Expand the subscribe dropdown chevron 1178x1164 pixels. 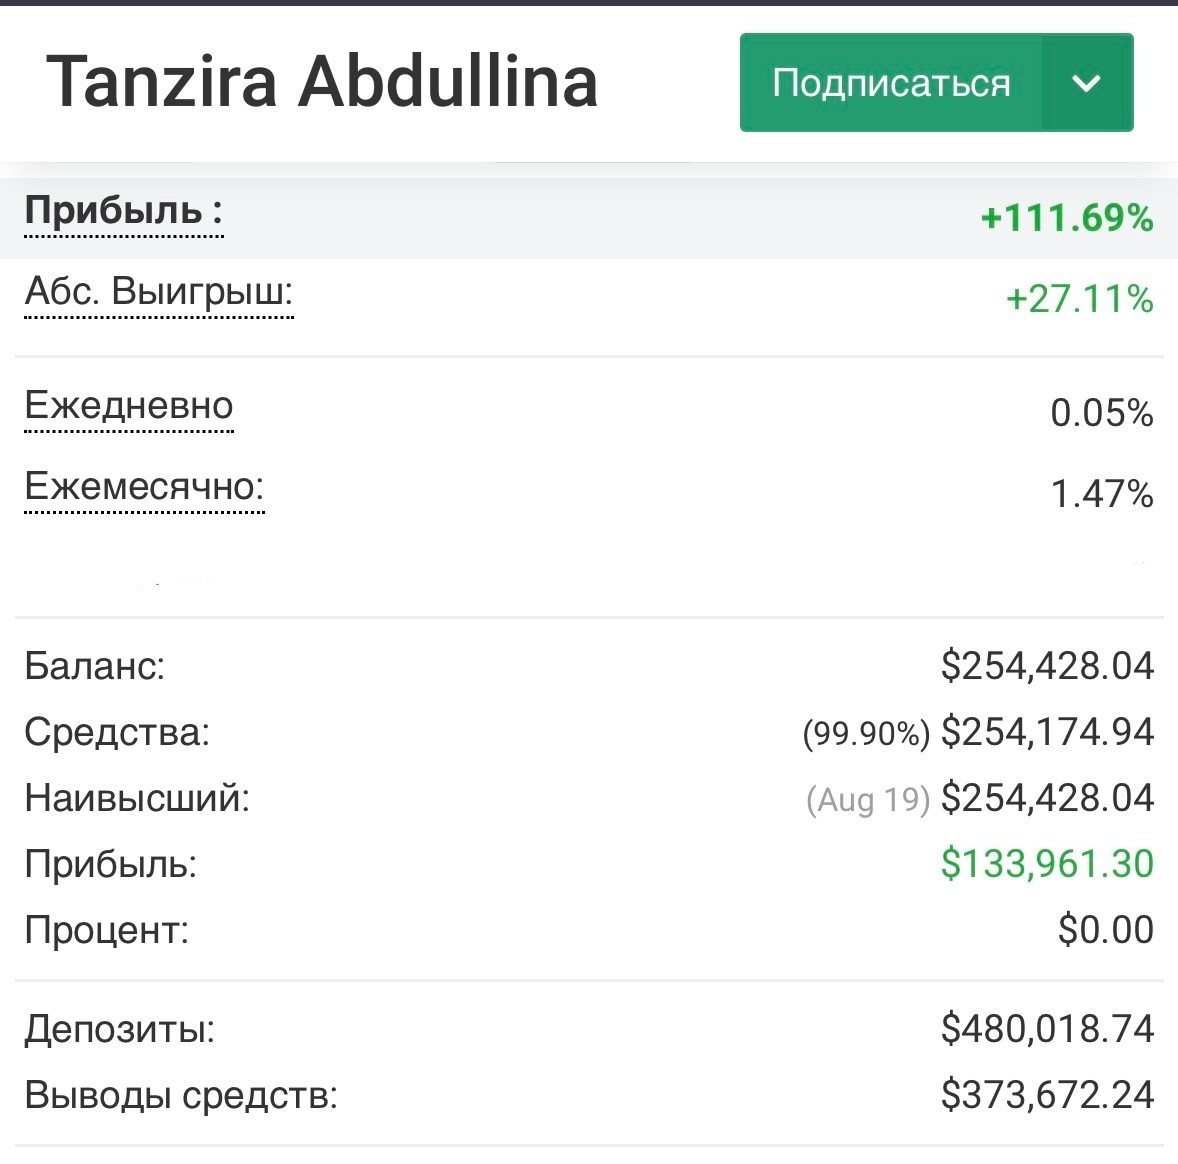(1086, 83)
